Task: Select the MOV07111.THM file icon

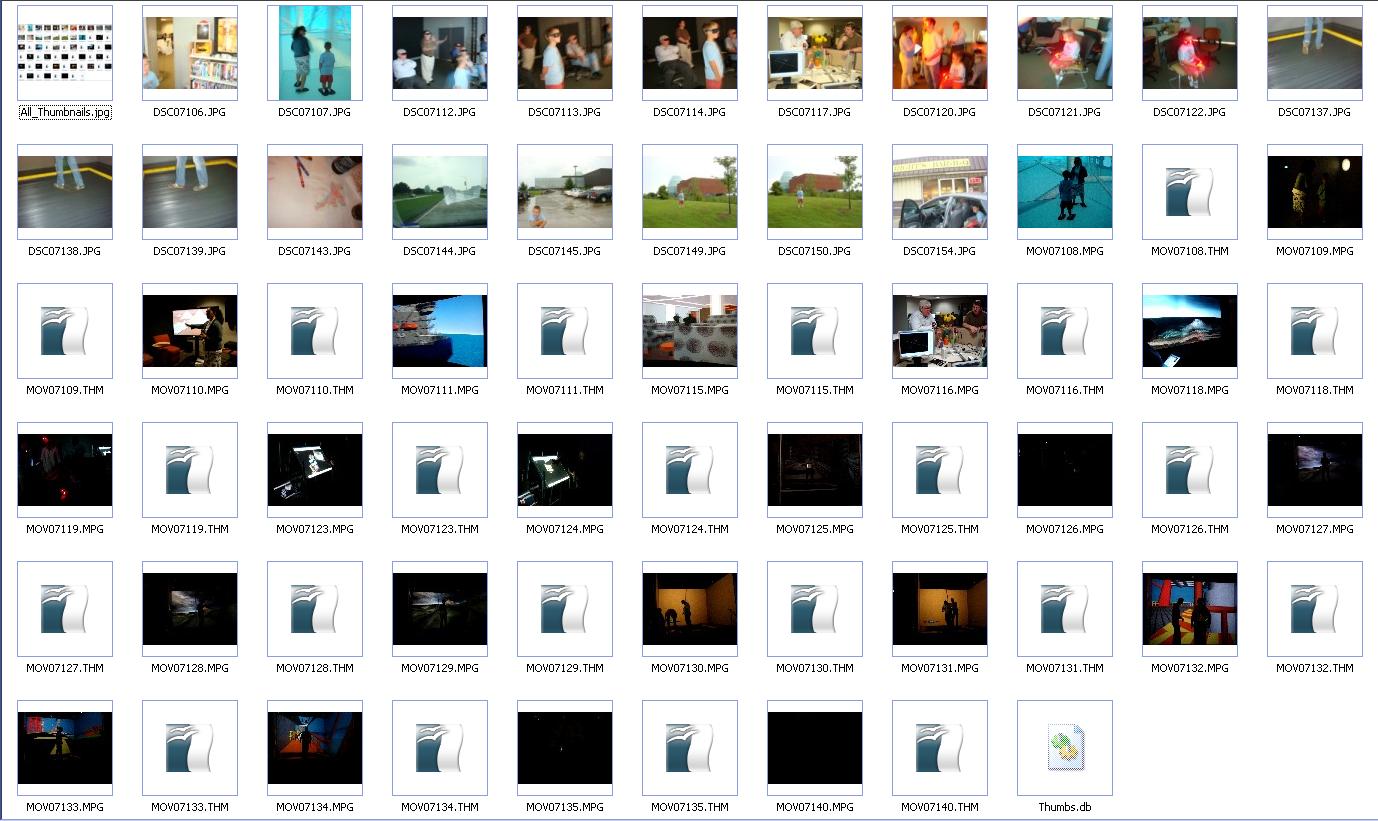Action: pyautogui.click(x=565, y=331)
